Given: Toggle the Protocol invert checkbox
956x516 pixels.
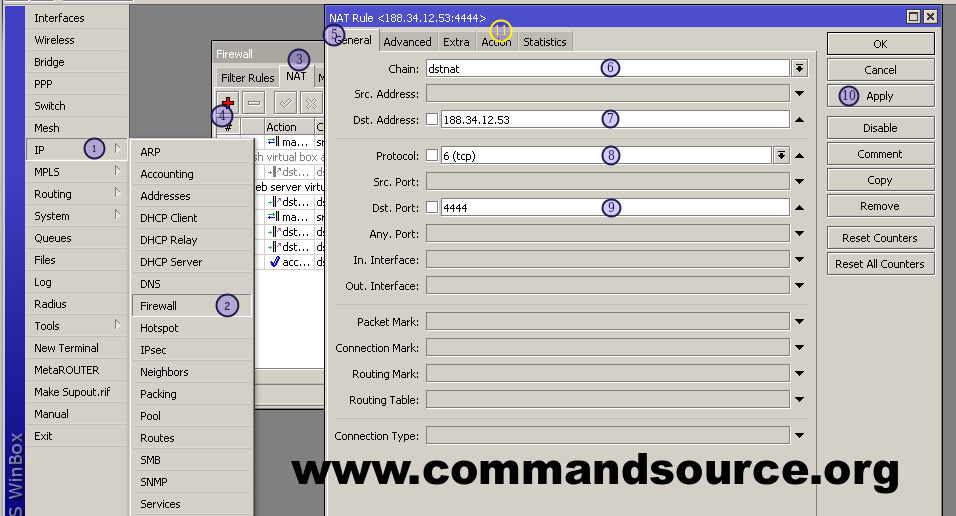Looking at the screenshot, I should point(432,156).
